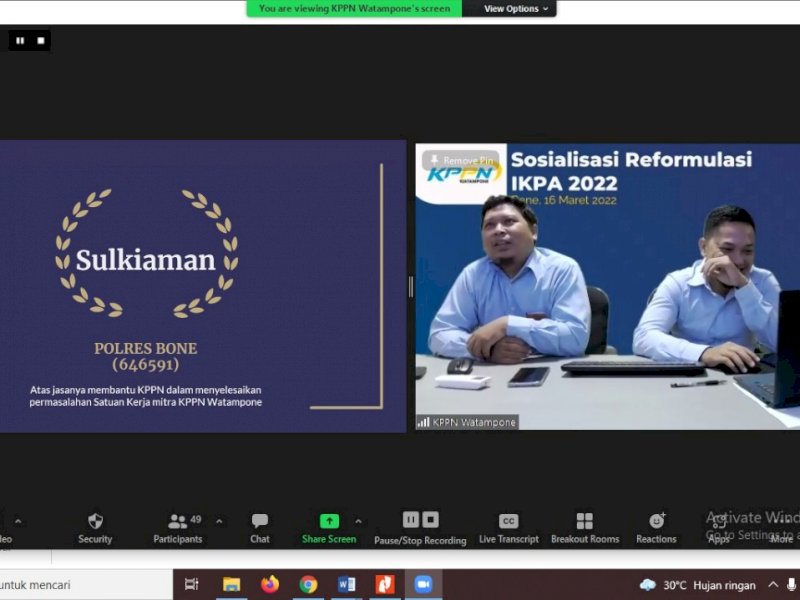Viewport: 800px width, 600px height.
Task: Click the screen-share notification banner
Action: [354, 9]
